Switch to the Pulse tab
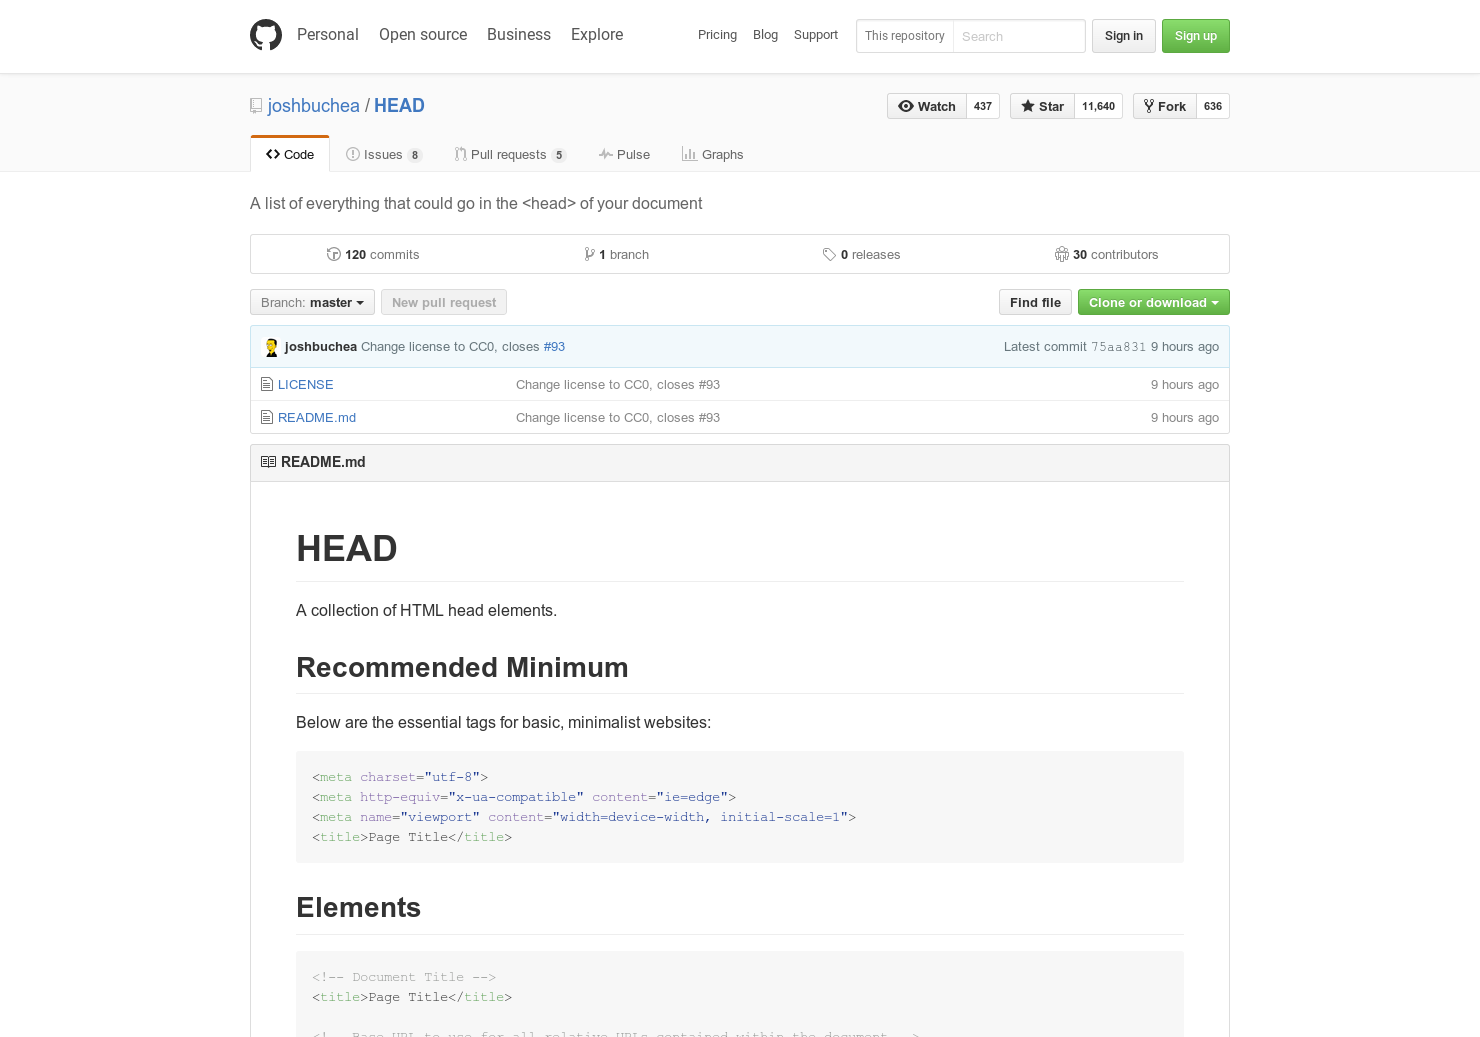This screenshot has width=1480, height=1037. (x=624, y=154)
